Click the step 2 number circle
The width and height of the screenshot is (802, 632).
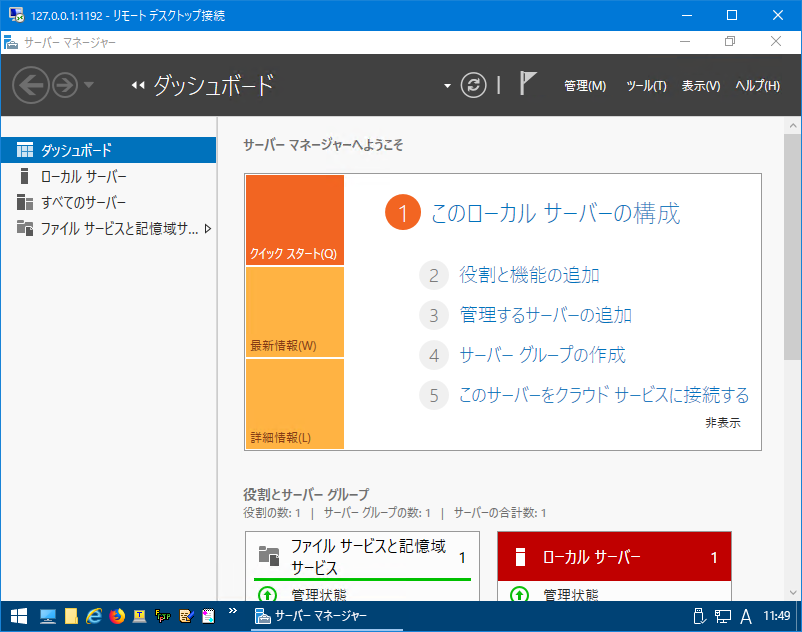pyautogui.click(x=434, y=275)
